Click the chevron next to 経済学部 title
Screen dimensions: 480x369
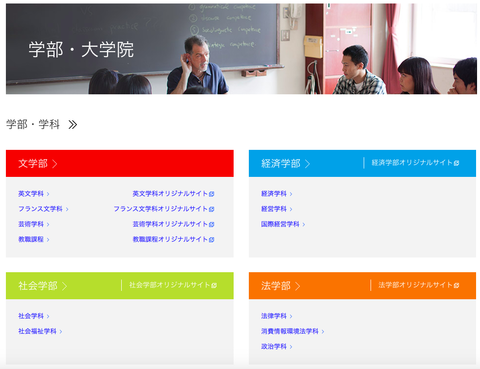coord(307,164)
